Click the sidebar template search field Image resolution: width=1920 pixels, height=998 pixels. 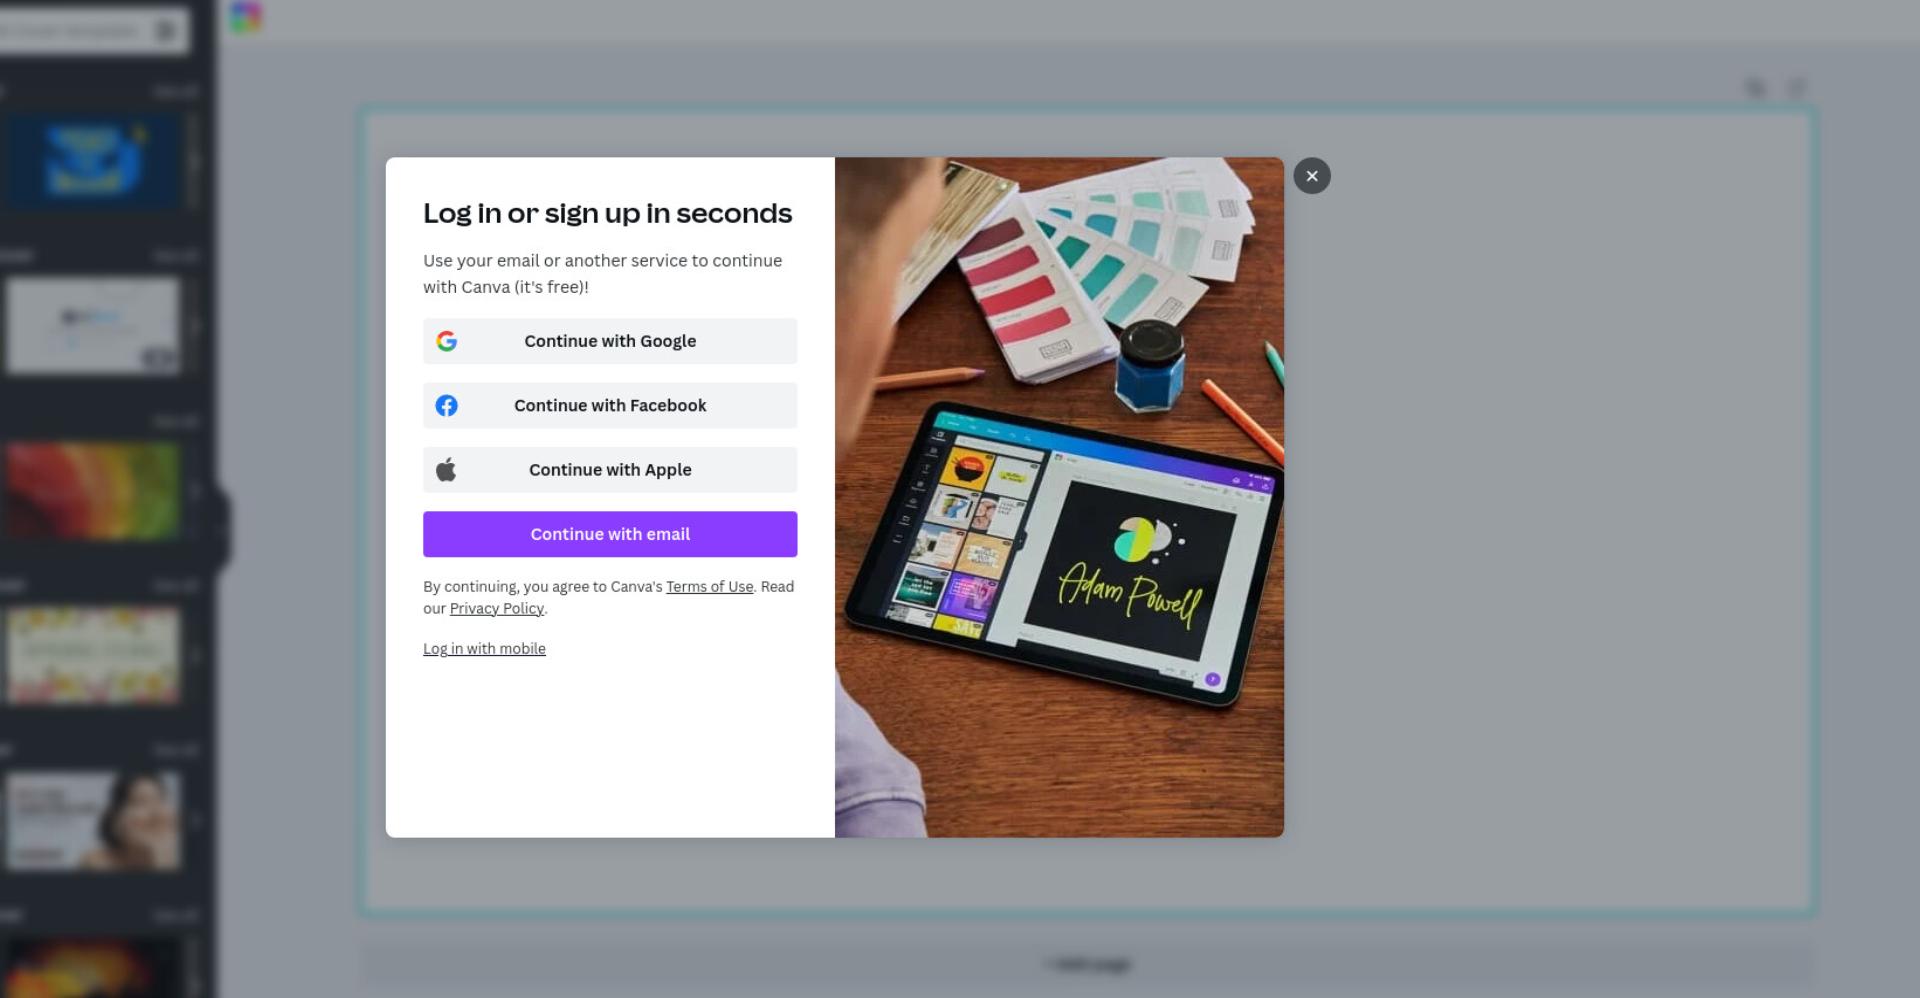[92, 31]
